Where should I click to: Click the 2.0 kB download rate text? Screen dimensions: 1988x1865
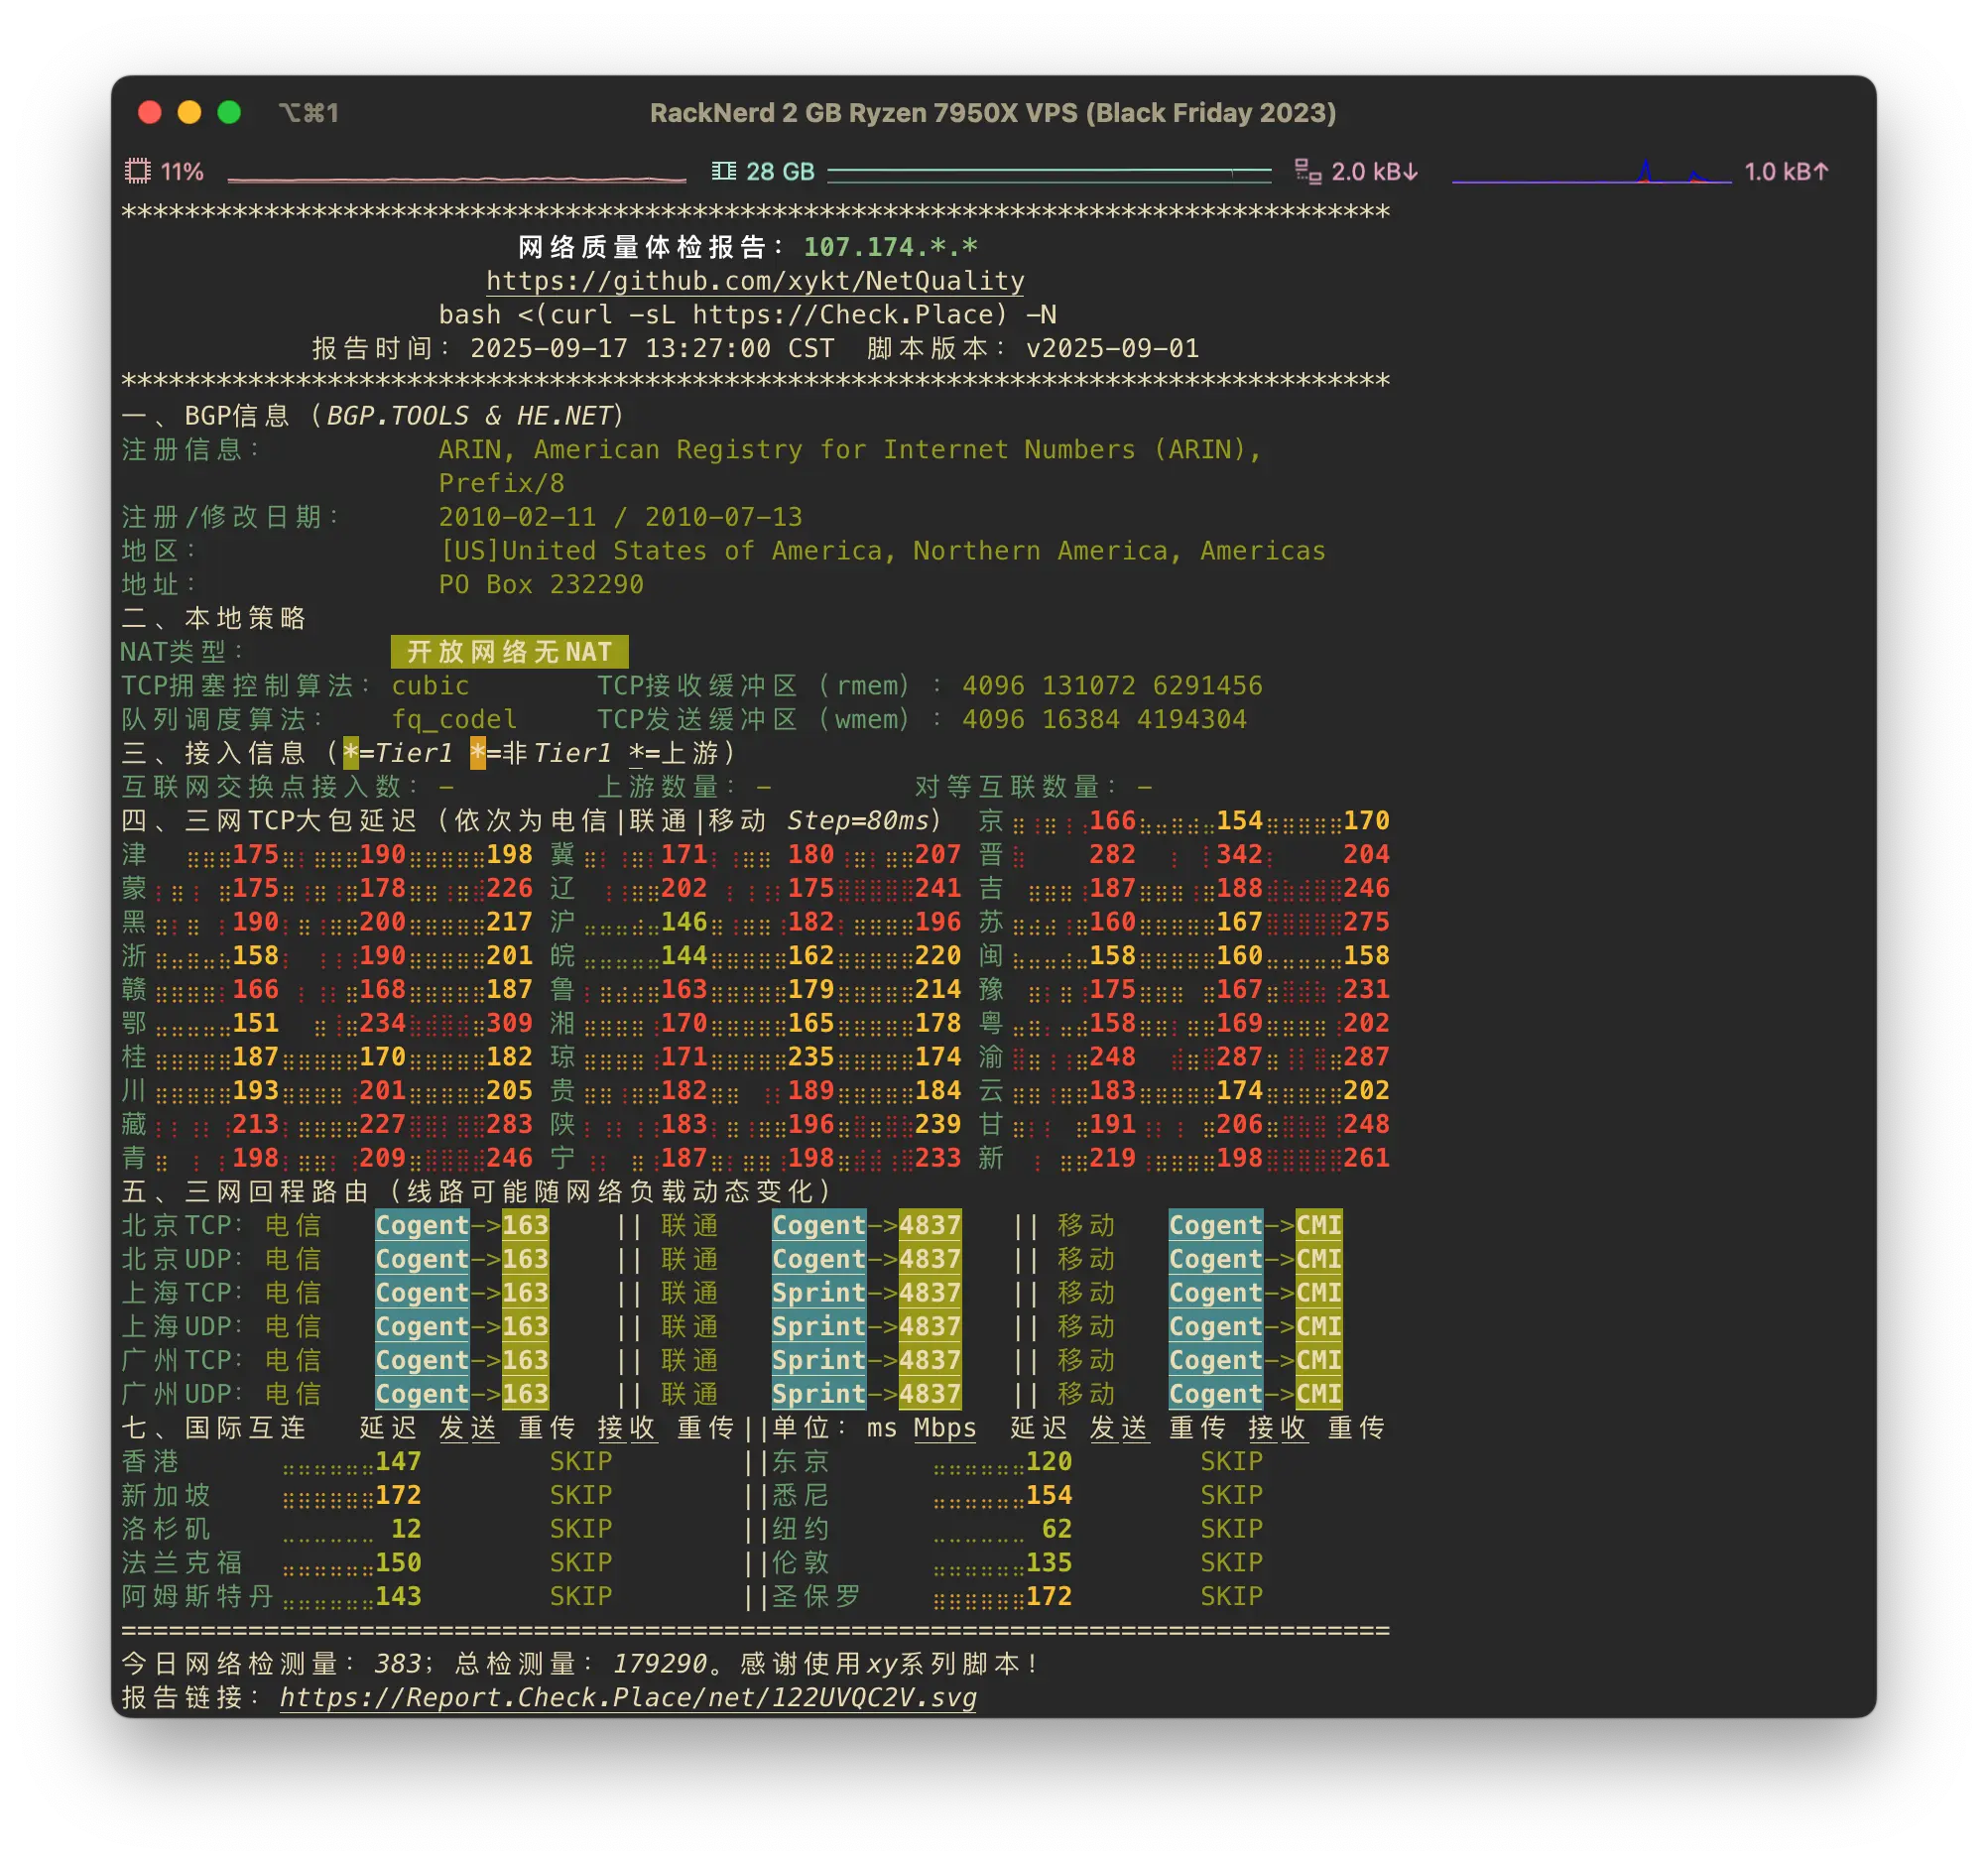click(x=1374, y=172)
